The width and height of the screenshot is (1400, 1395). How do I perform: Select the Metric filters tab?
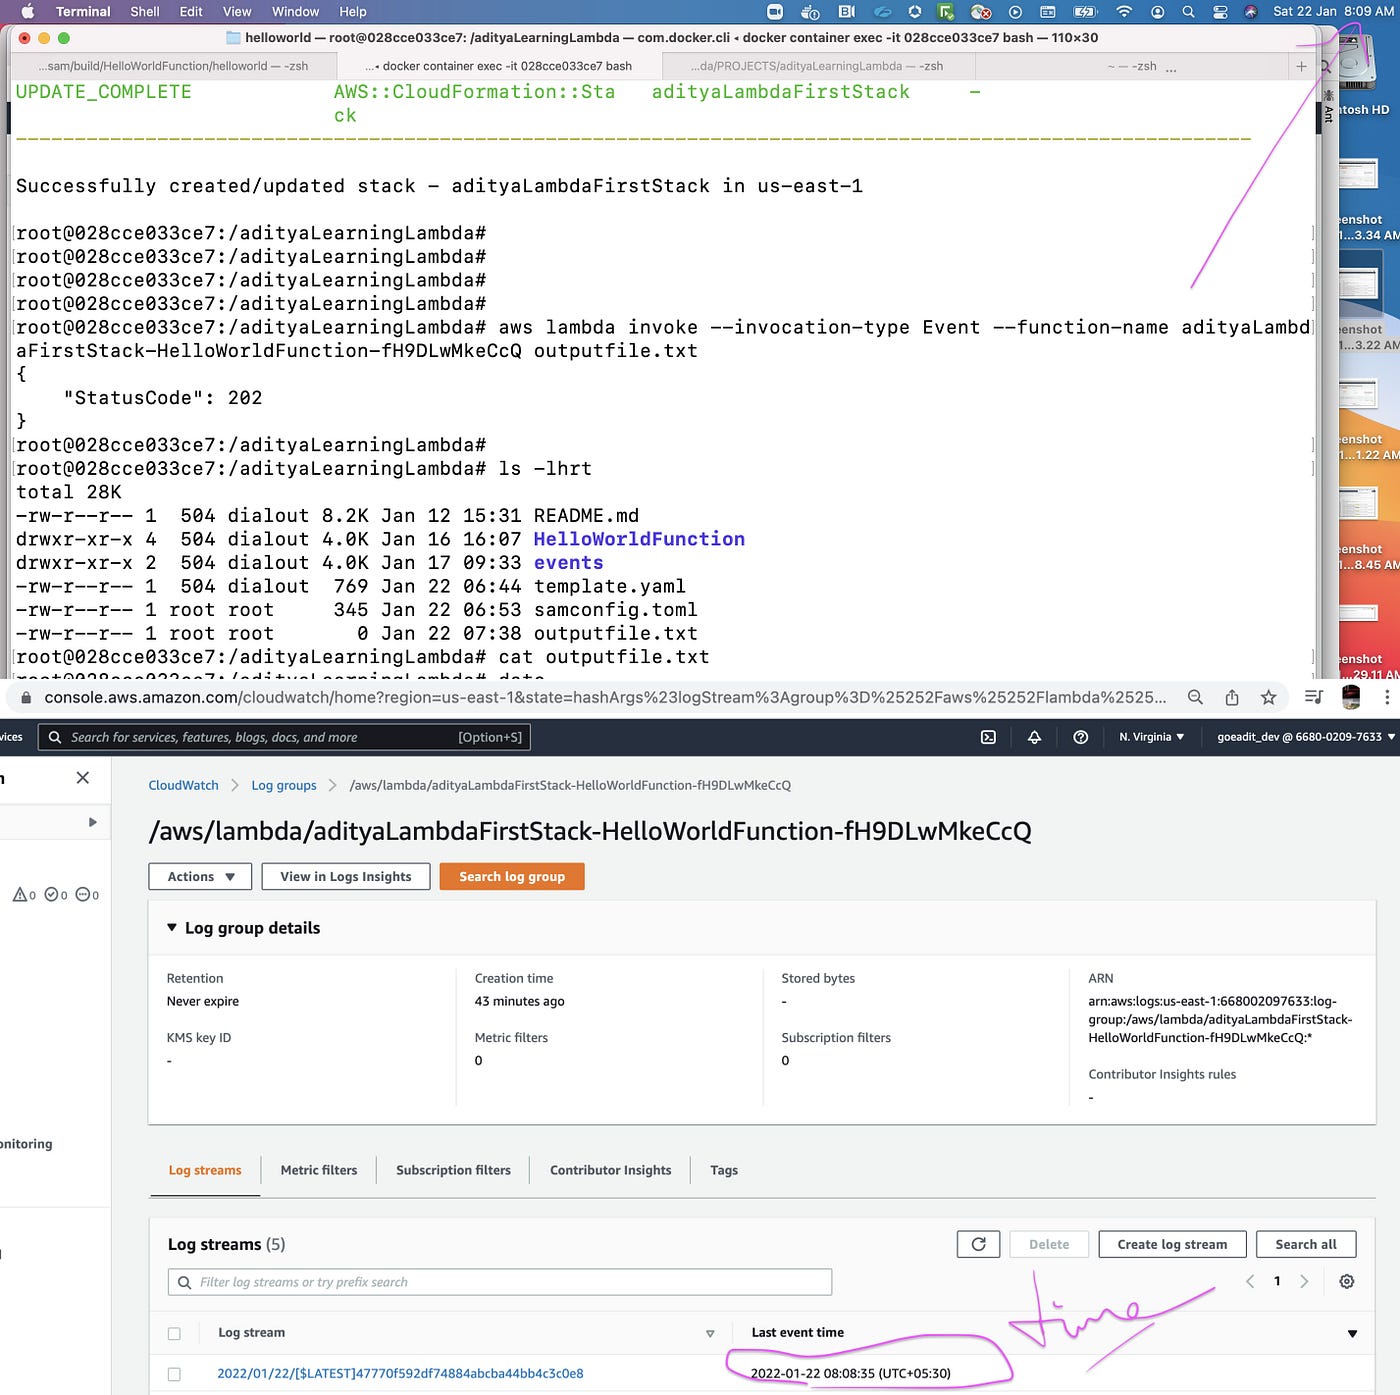click(x=319, y=1170)
